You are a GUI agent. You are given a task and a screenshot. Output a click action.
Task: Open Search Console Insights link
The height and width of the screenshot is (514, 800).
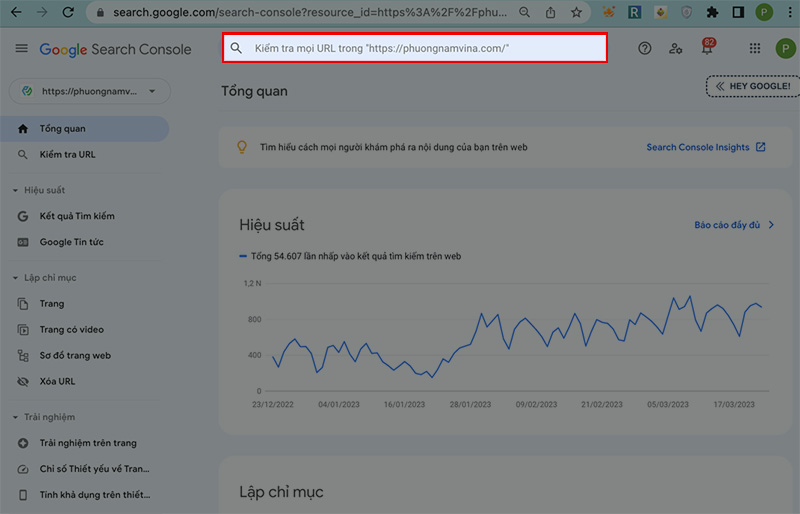coord(697,148)
